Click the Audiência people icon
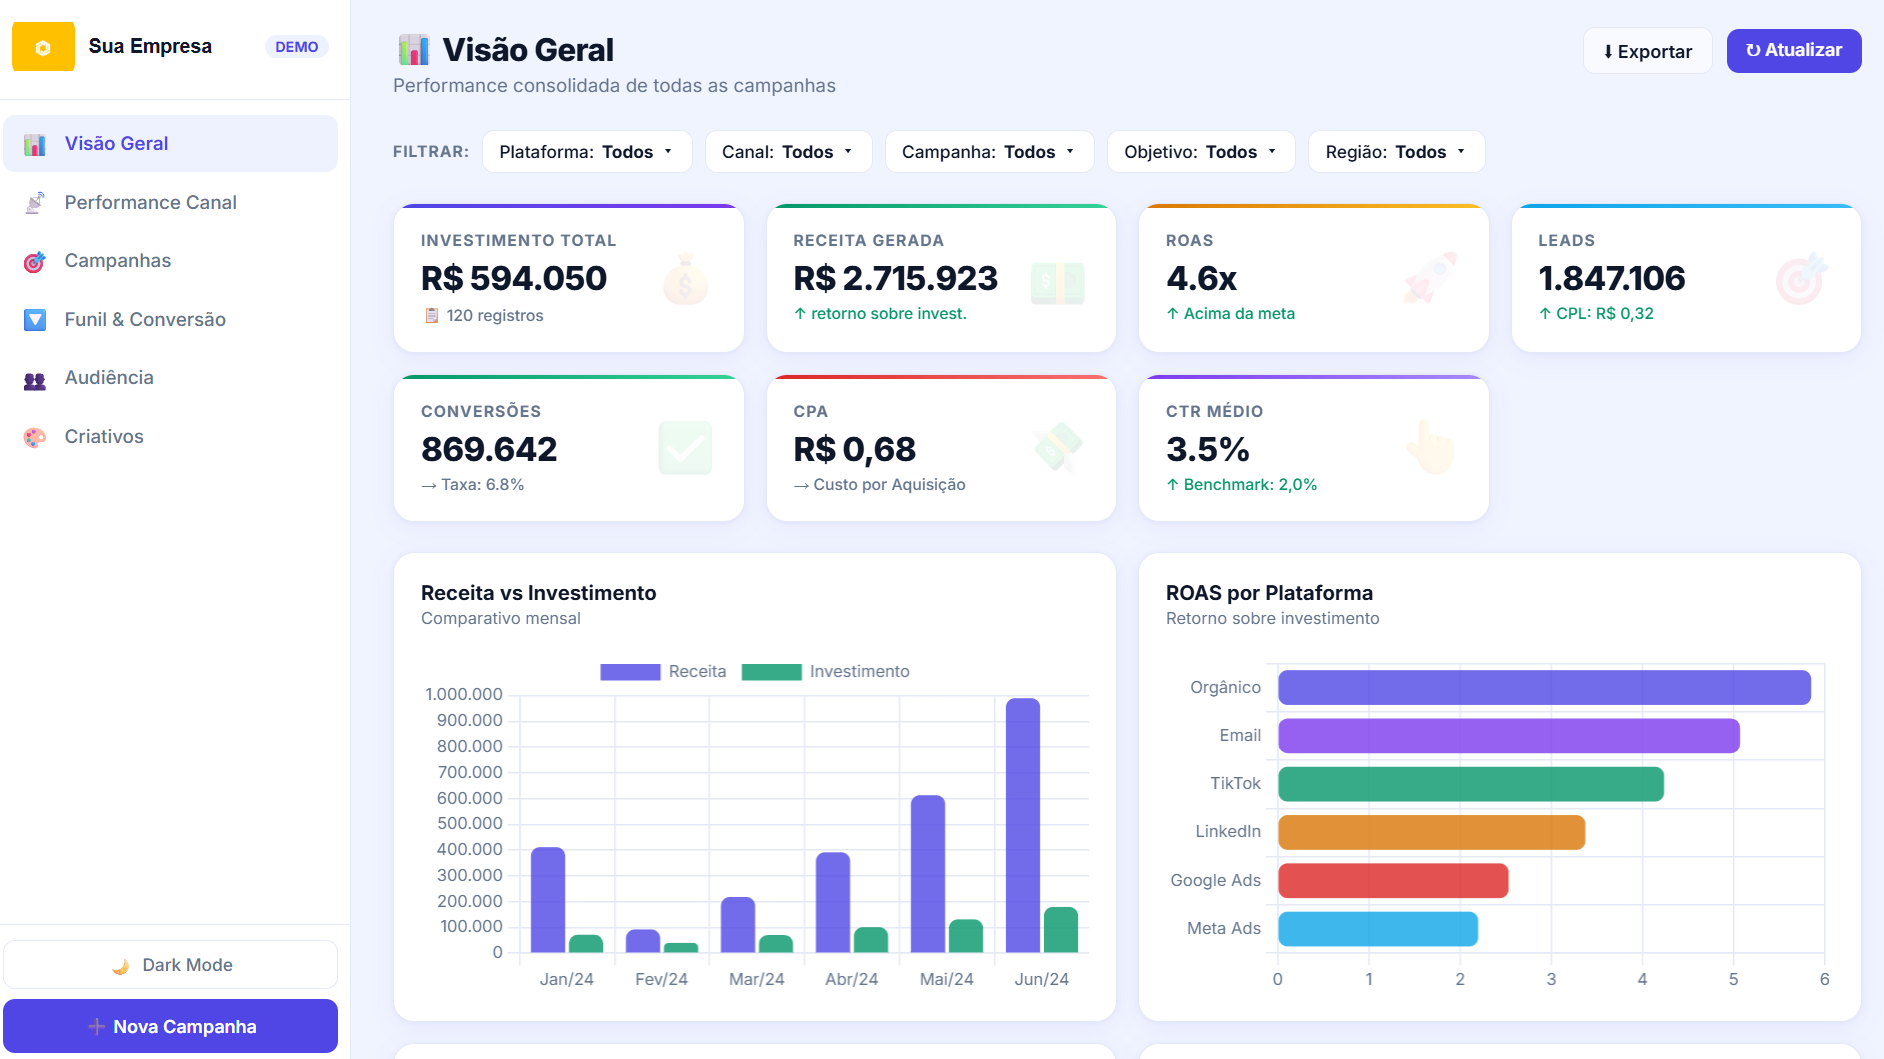 35,379
